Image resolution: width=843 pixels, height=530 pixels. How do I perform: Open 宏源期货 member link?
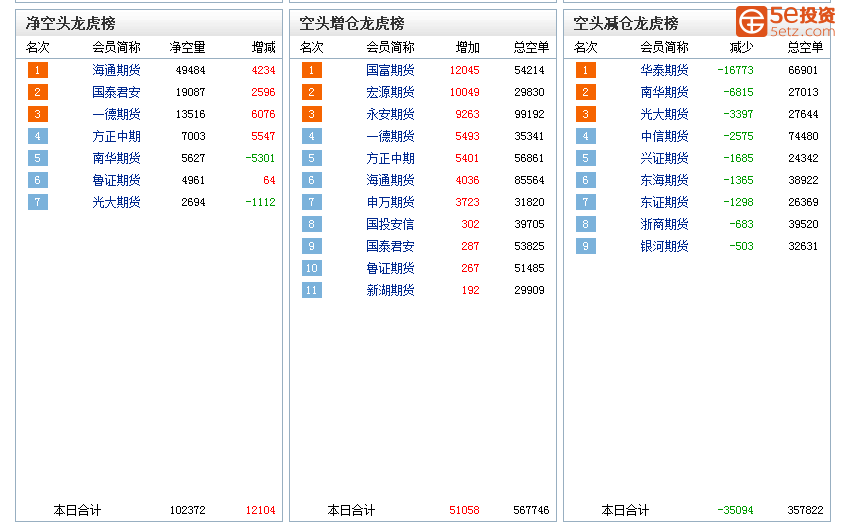[x=390, y=92]
